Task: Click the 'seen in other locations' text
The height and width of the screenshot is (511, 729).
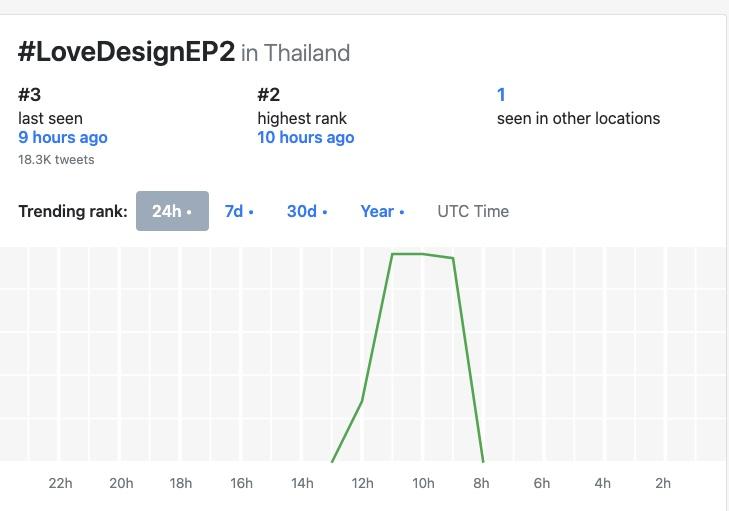Action: 578,118
